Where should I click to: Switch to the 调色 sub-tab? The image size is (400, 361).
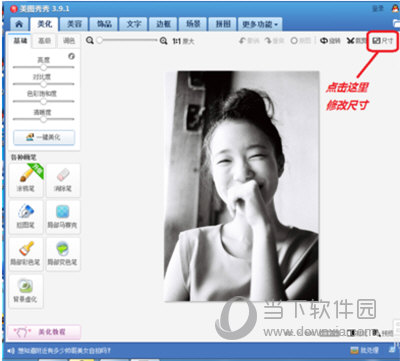pos(69,41)
